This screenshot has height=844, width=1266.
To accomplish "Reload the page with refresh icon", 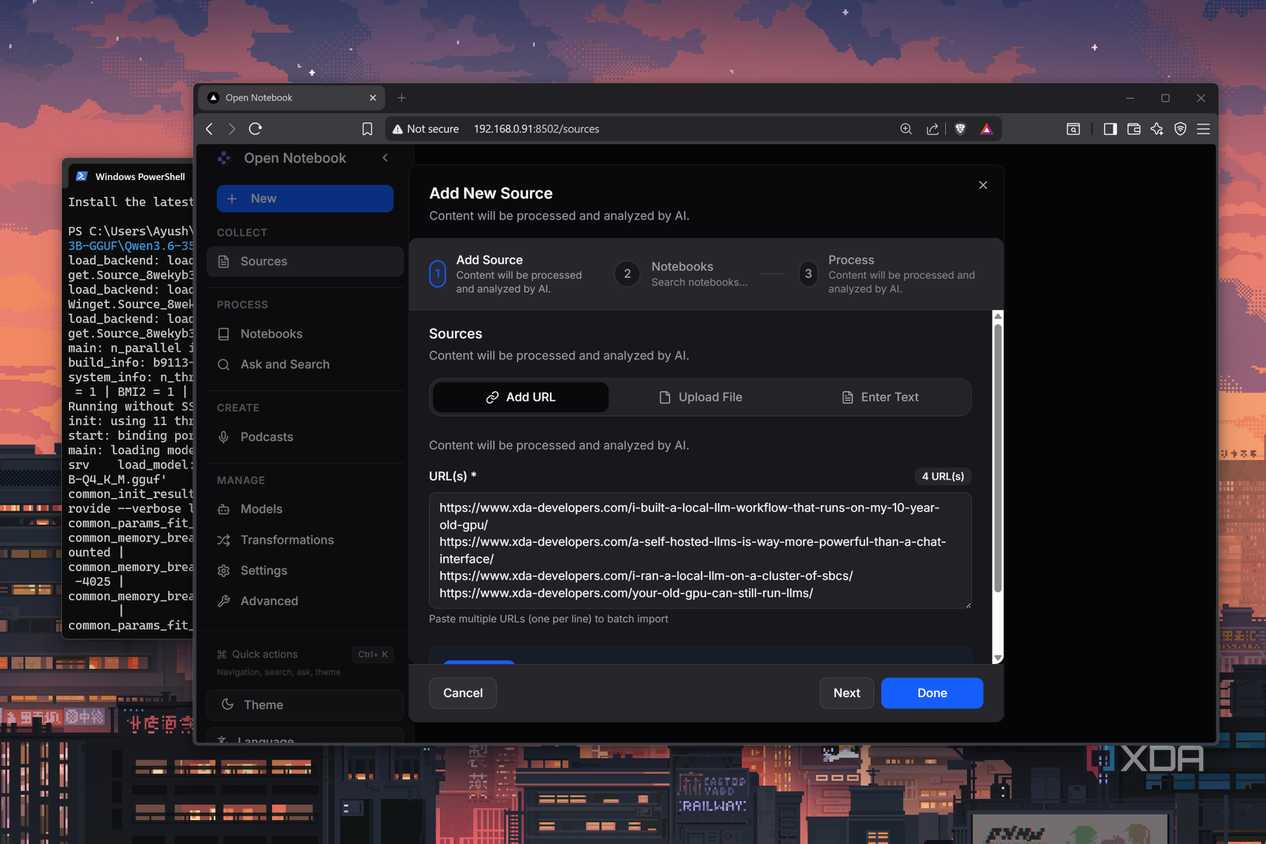I will tap(255, 129).
